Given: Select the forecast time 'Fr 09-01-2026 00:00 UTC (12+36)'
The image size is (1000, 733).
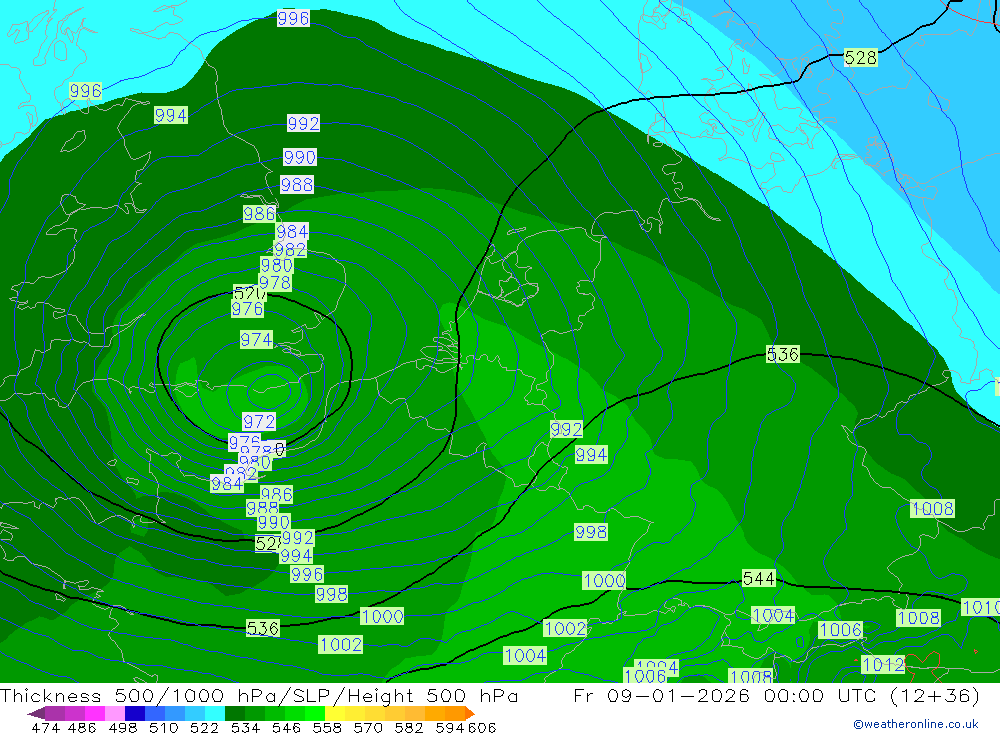Looking at the screenshot, I should 776,695.
